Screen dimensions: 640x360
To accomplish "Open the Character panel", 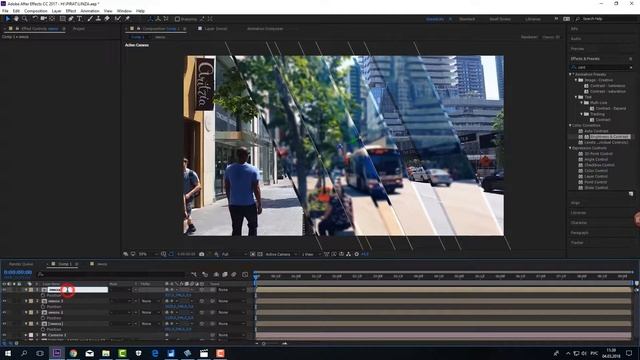I will 579,223.
